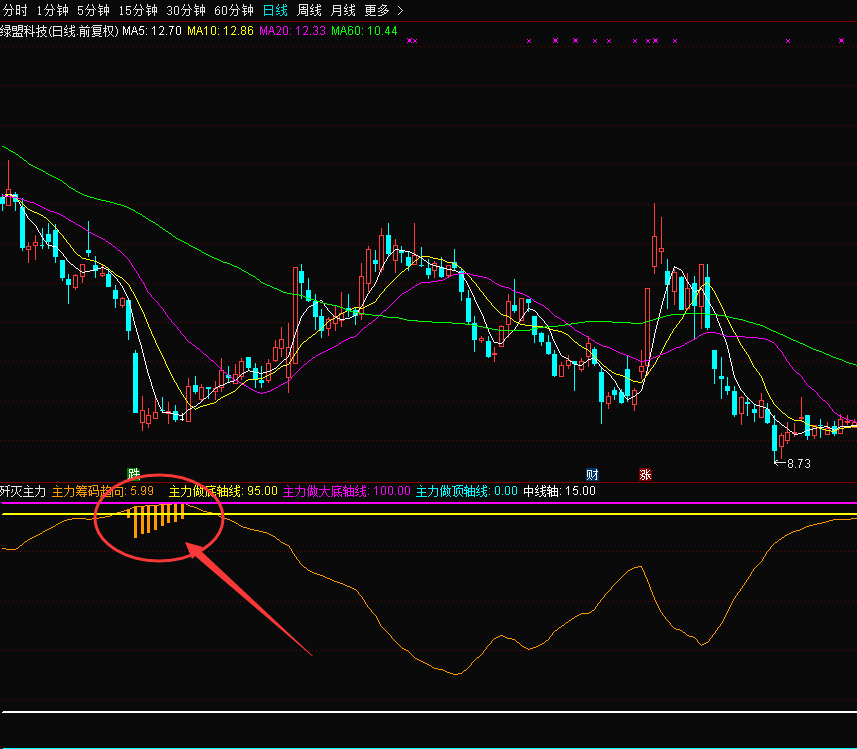
Task: Select the 5分钟 chart period
Action: pos(93,10)
